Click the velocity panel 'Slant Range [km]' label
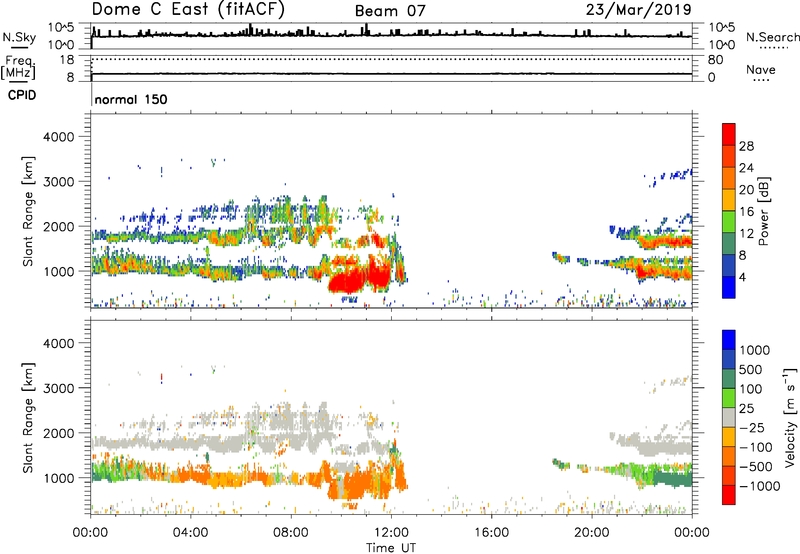Image resolution: width=800 pixels, height=554 pixels. click(28, 418)
